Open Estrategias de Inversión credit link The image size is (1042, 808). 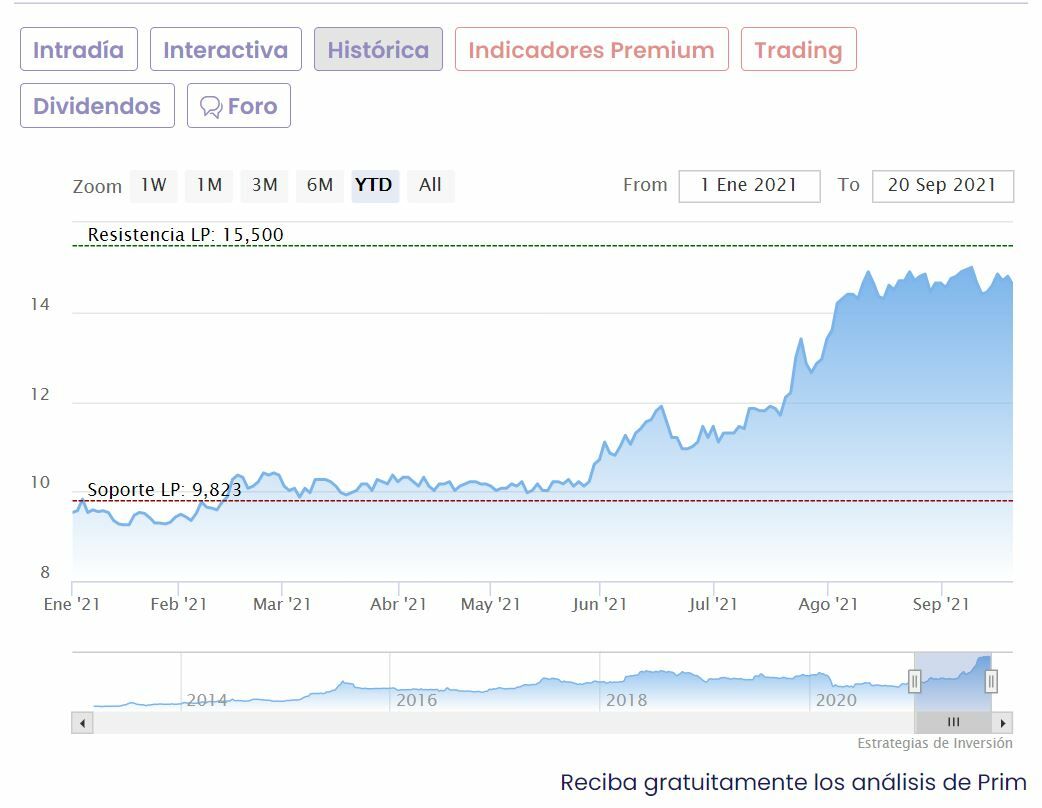(x=934, y=743)
